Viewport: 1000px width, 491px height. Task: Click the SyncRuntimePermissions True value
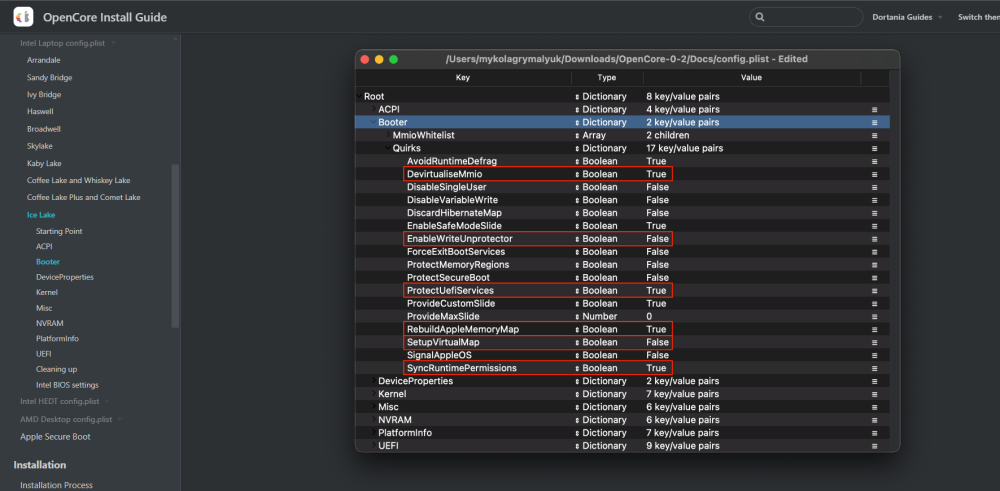[x=656, y=368]
